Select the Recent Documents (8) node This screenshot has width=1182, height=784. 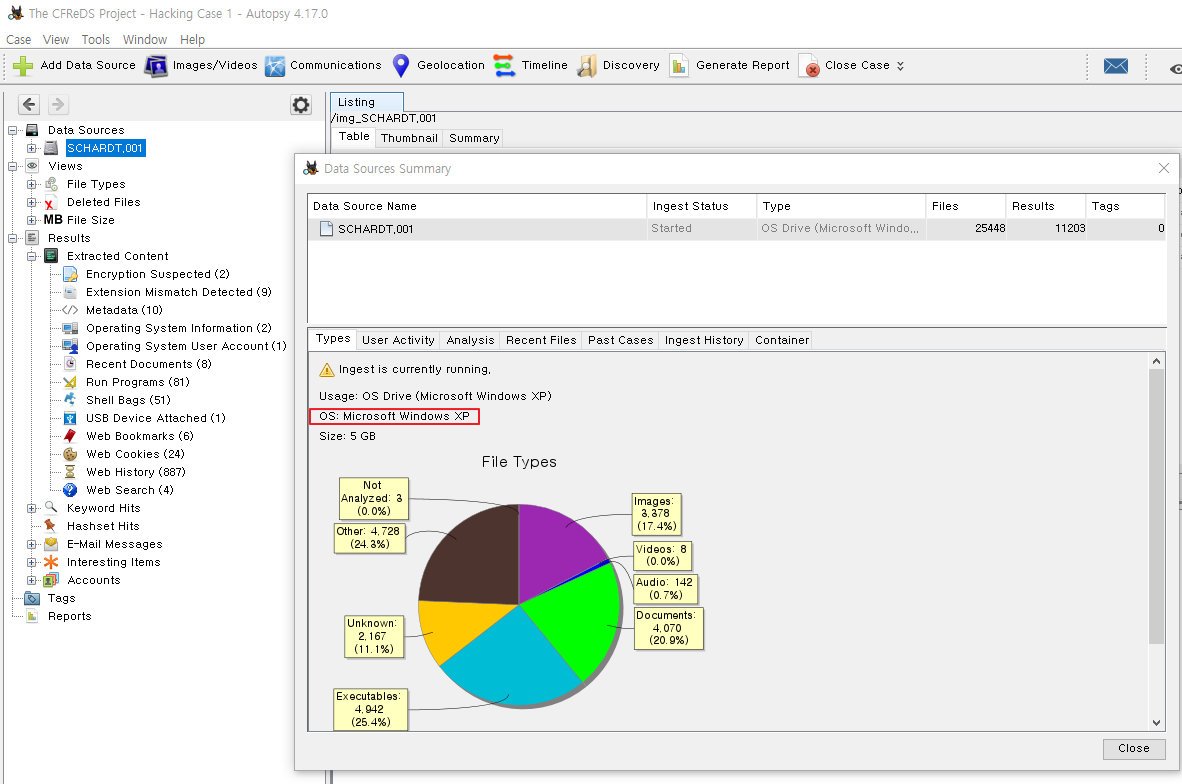click(149, 364)
